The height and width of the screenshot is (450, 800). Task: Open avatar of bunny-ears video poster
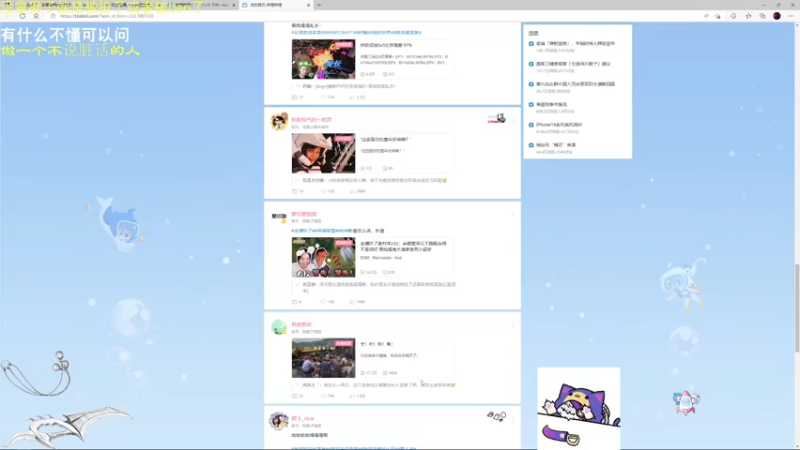[279, 216]
